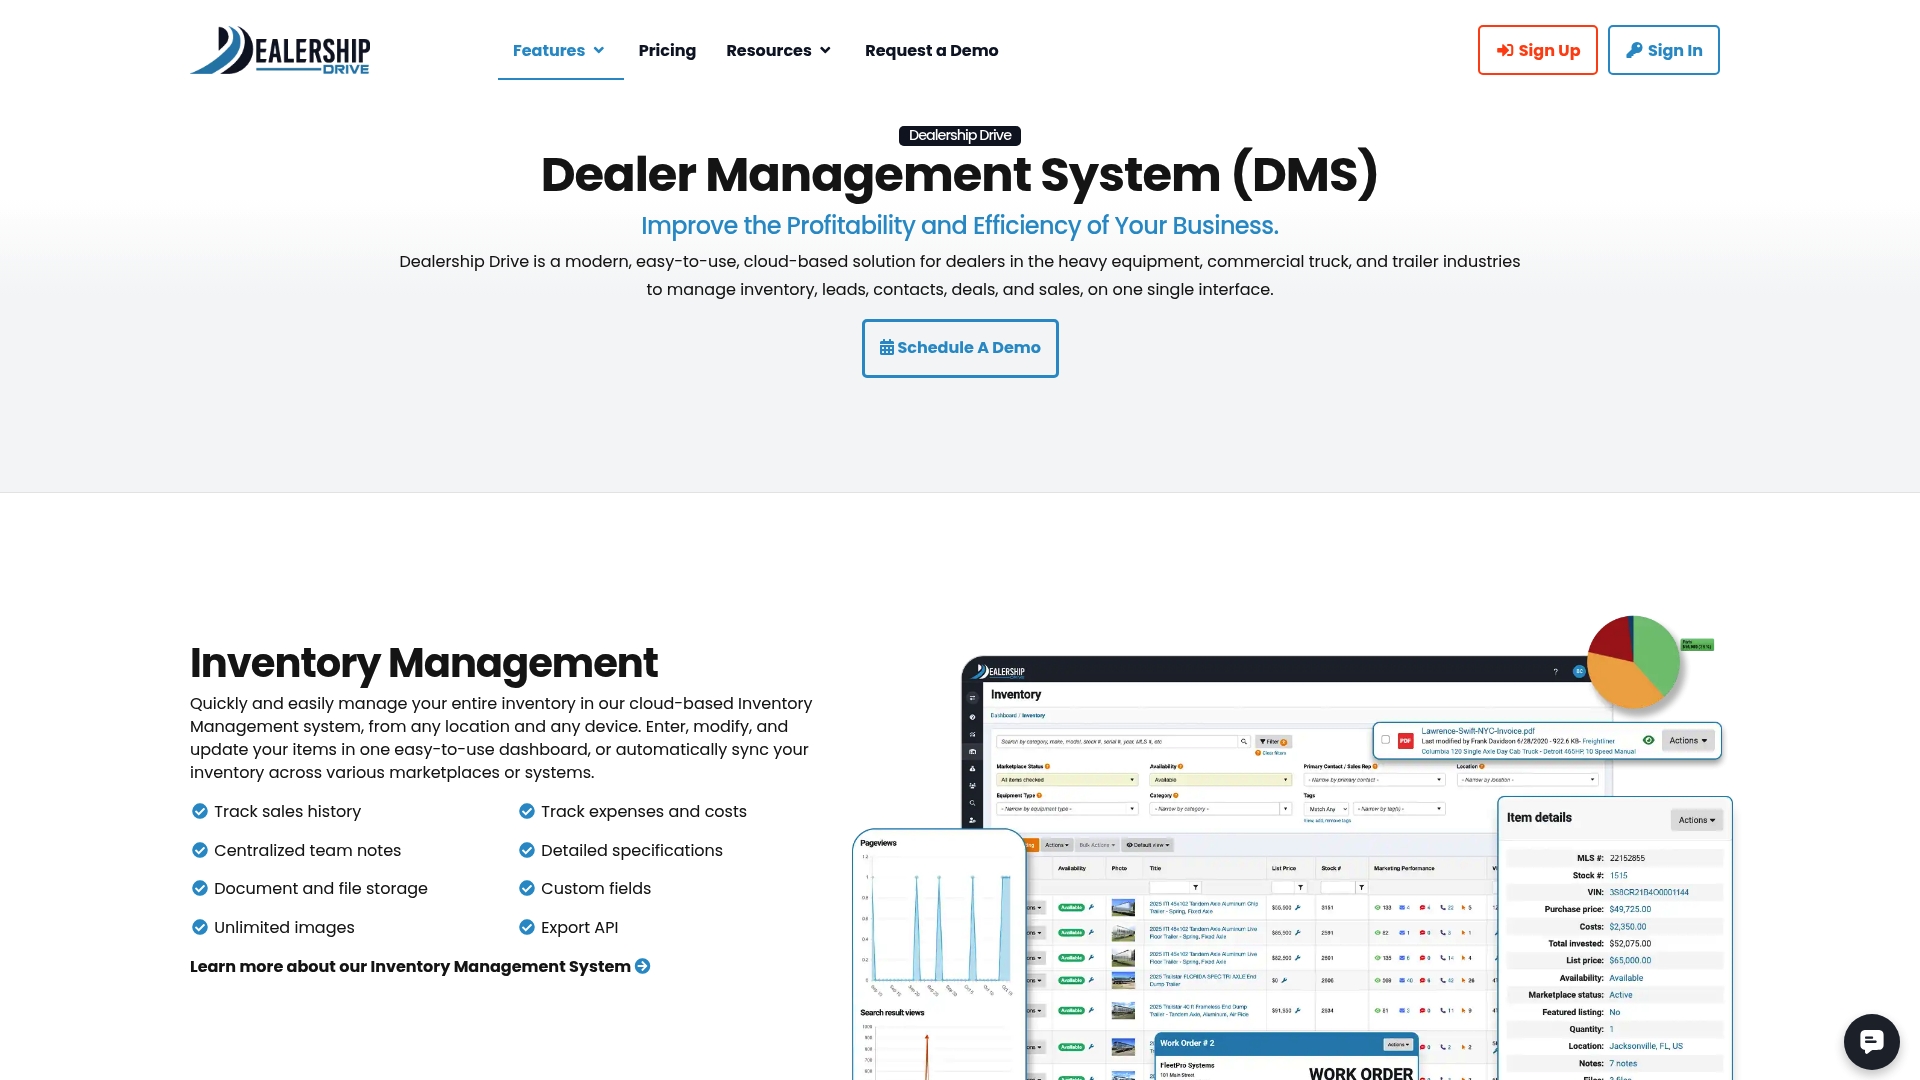Click the arrow icon after Inventory Management System
This screenshot has width=1920, height=1080.
coord(643,966)
